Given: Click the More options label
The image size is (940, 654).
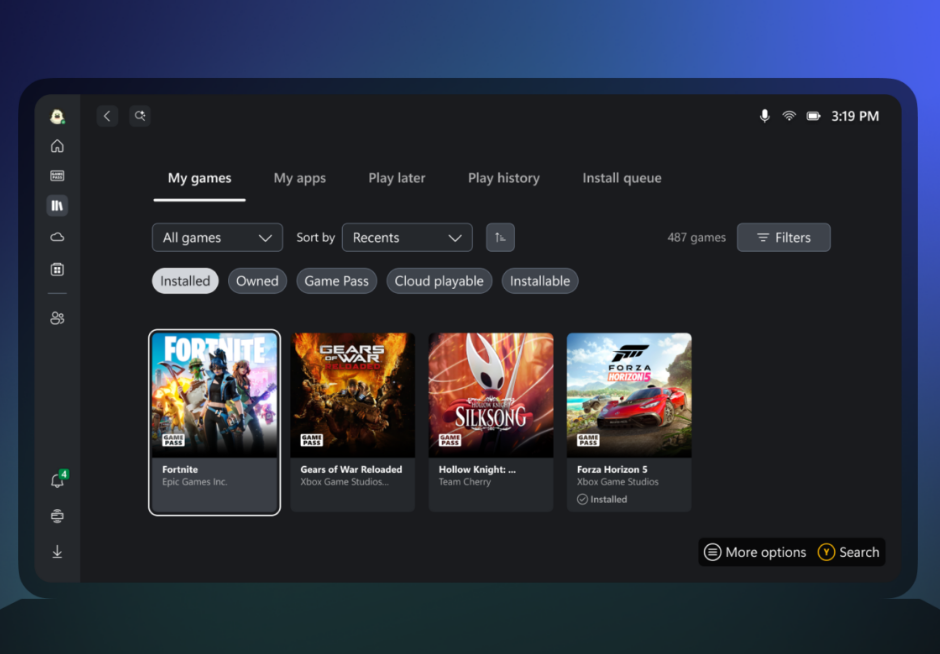Looking at the screenshot, I should (766, 552).
